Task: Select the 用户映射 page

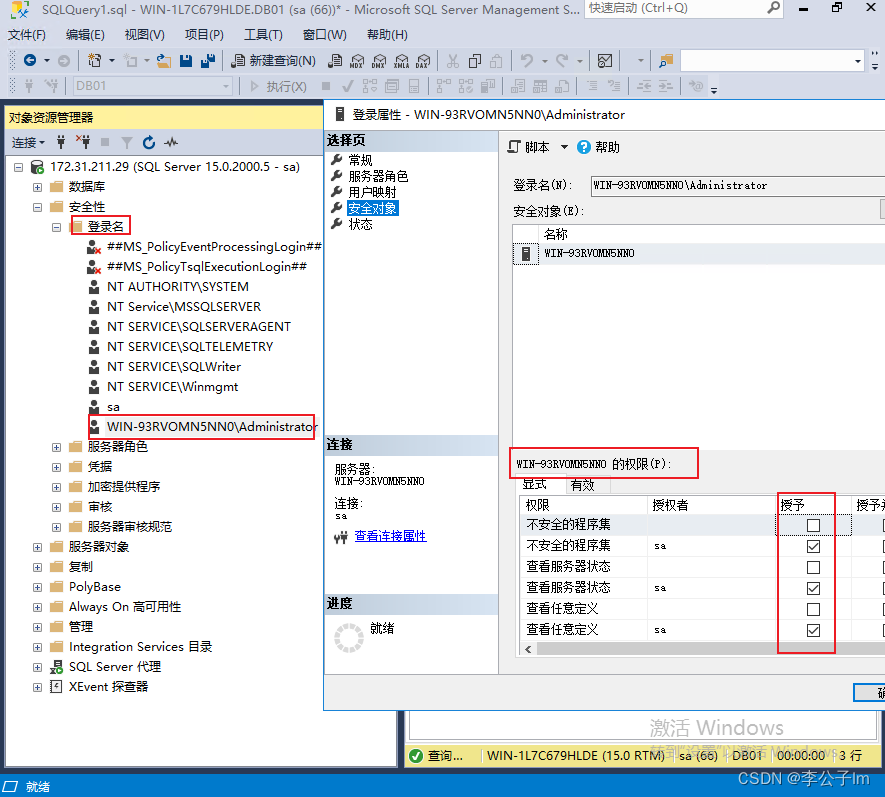Action: [x=372, y=192]
